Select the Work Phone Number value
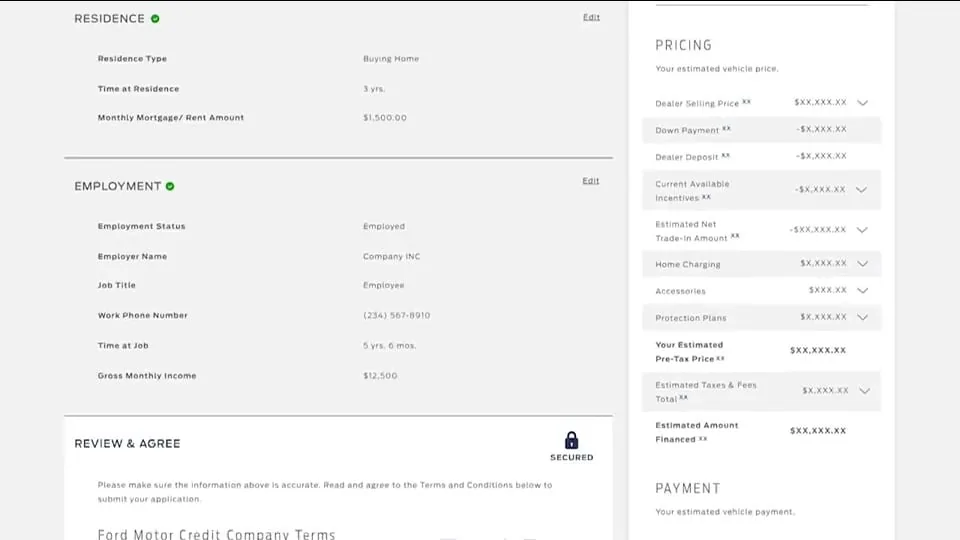 pos(396,315)
